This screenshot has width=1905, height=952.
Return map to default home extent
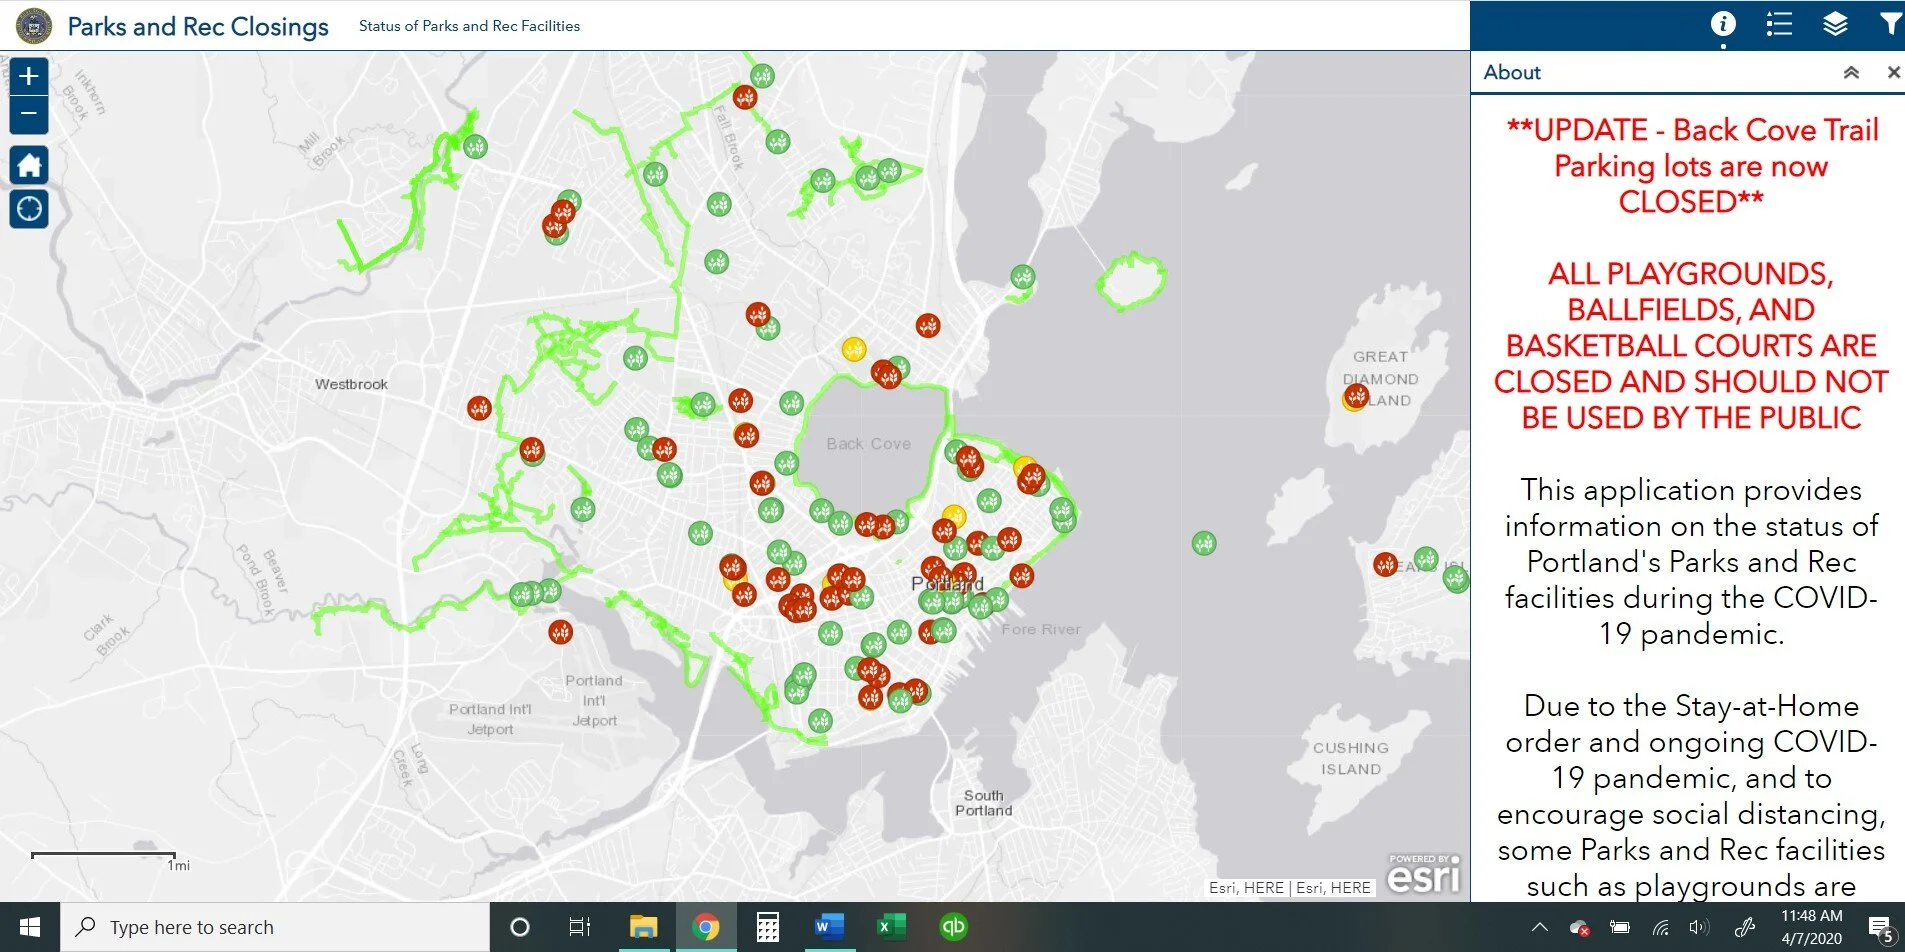[x=29, y=164]
